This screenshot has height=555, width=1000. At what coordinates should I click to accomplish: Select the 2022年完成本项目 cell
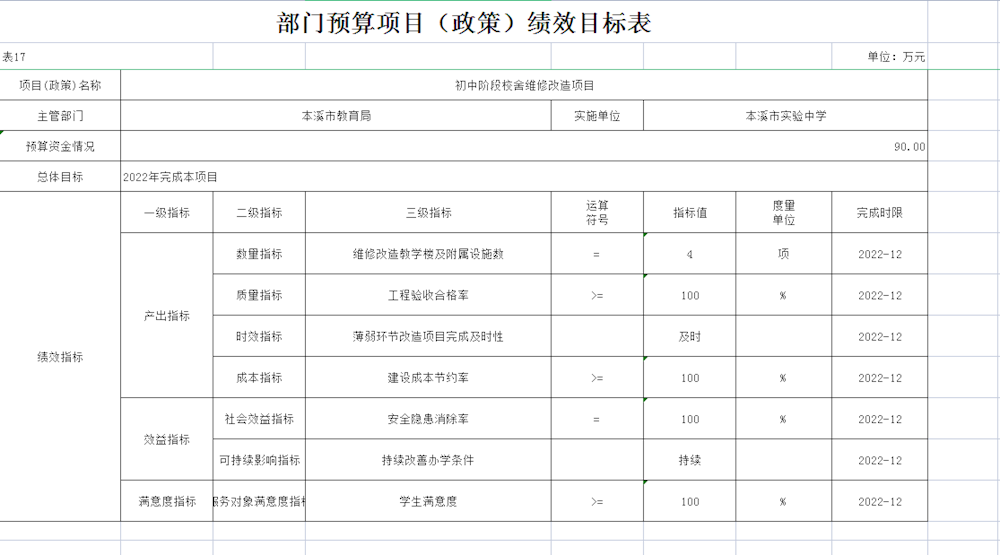click(524, 177)
